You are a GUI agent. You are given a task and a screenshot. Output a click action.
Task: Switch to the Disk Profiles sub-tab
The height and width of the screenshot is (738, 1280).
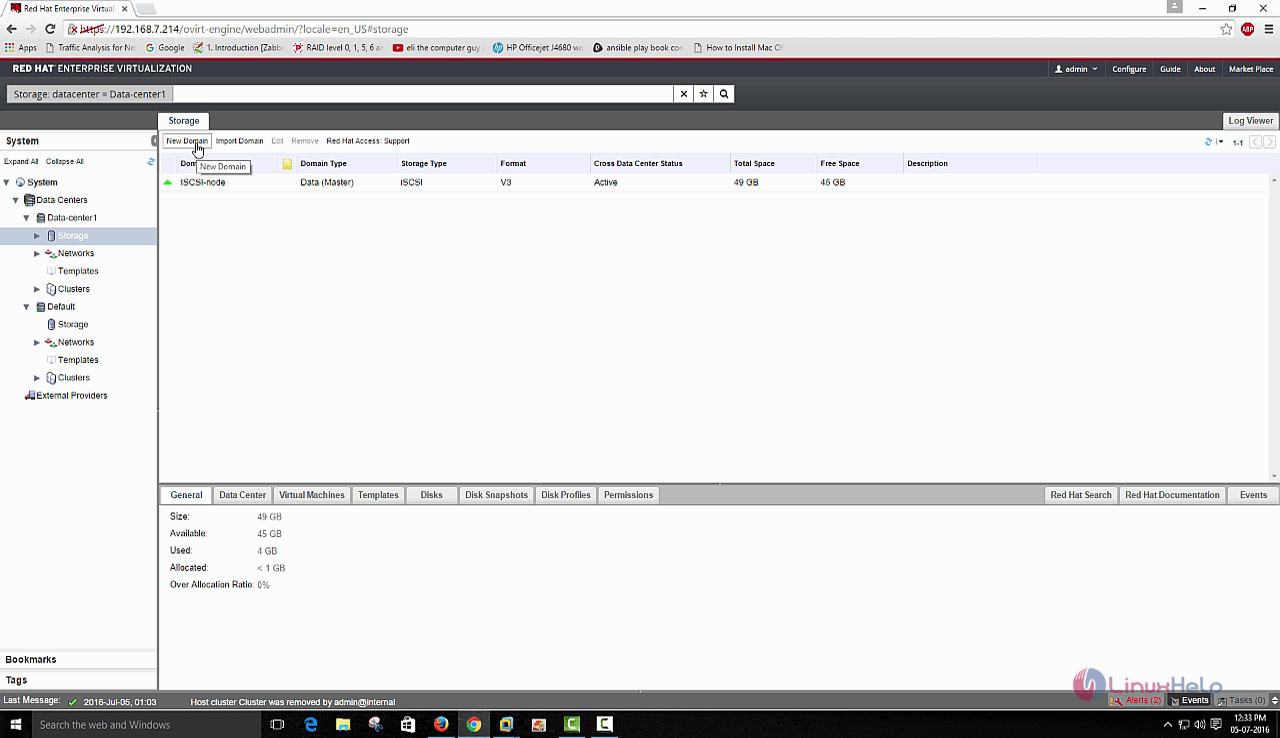[x=566, y=495]
